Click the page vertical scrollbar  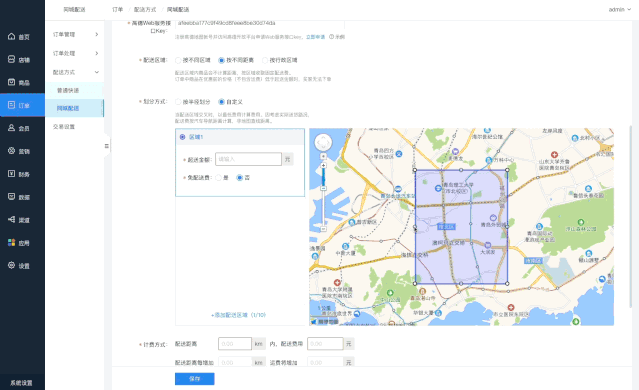[632, 216]
